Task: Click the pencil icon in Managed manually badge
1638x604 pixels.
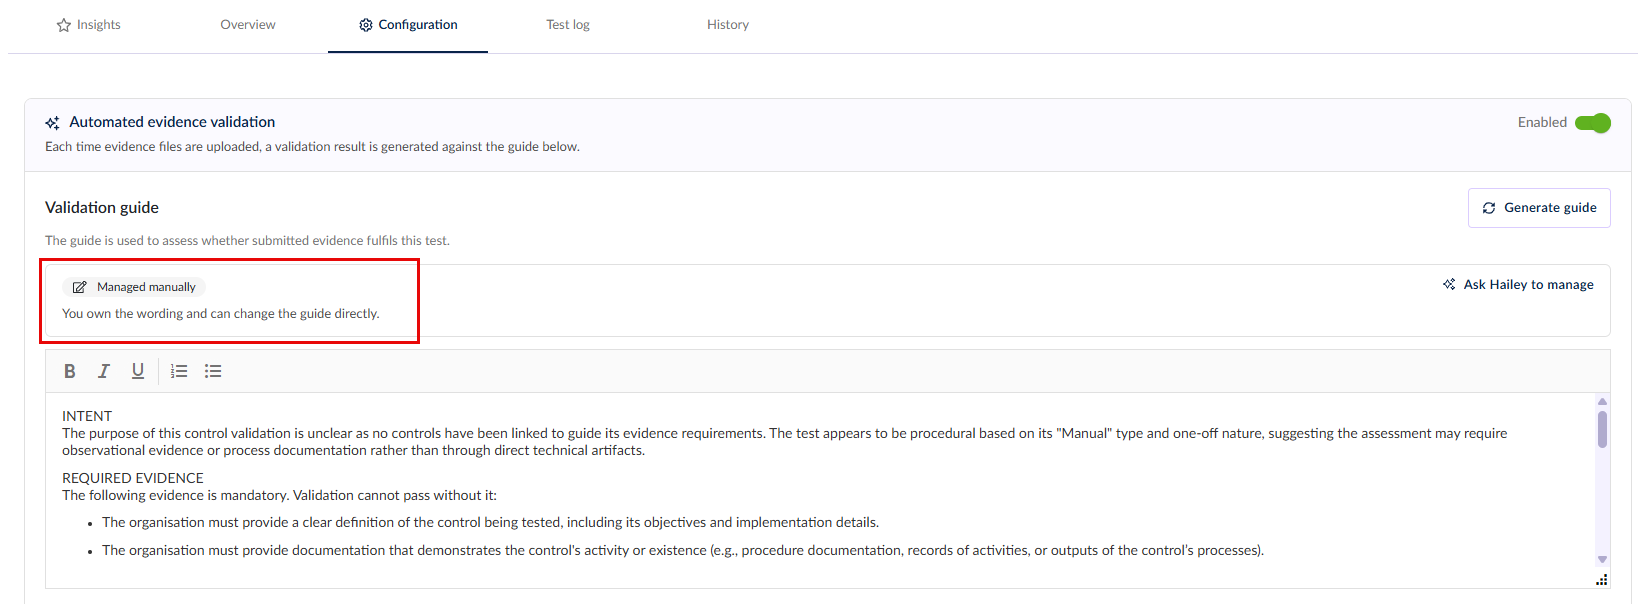Action: tap(80, 287)
